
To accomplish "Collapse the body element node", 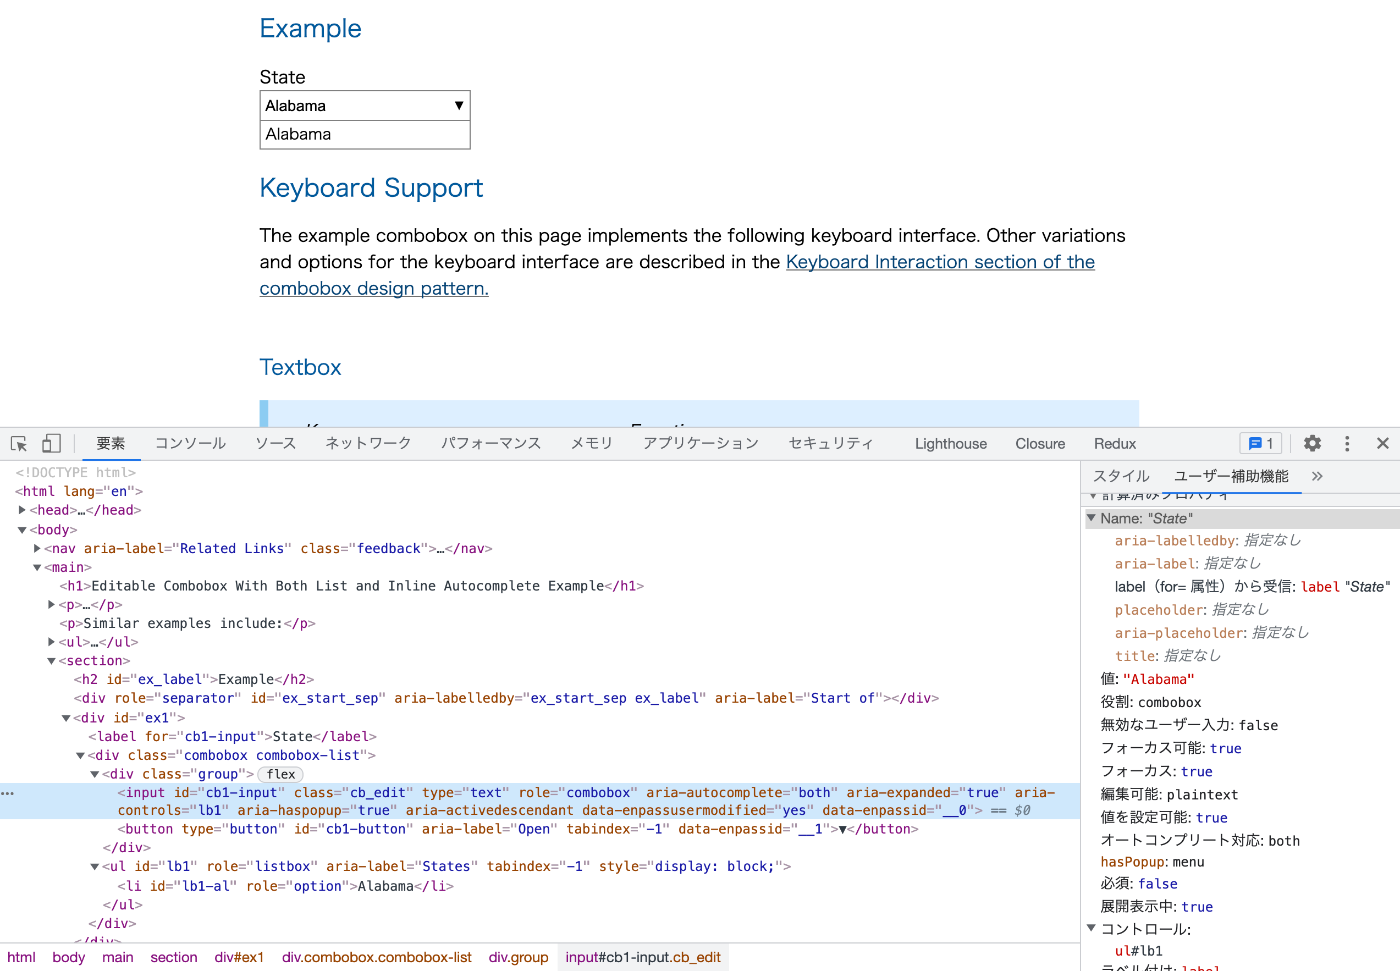I will point(22,530).
